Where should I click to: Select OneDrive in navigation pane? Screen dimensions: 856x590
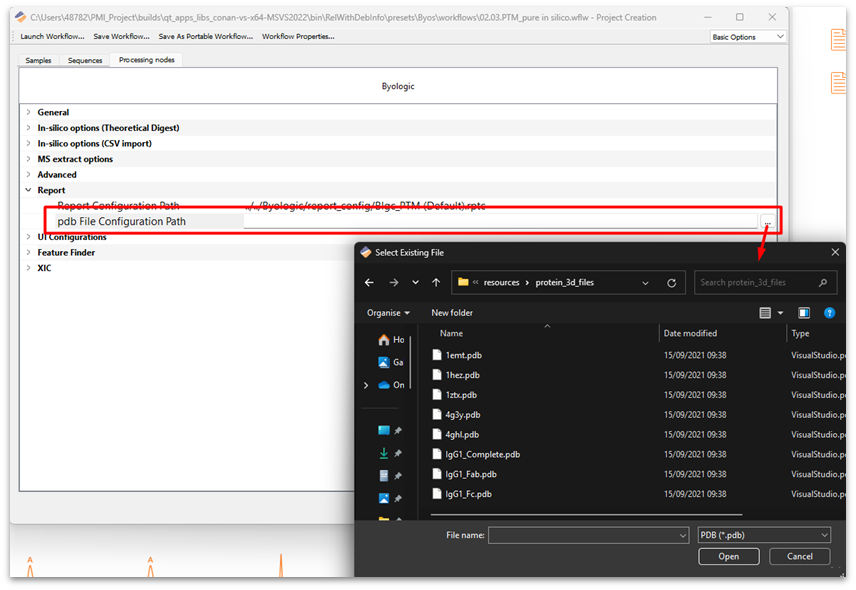tap(391, 385)
